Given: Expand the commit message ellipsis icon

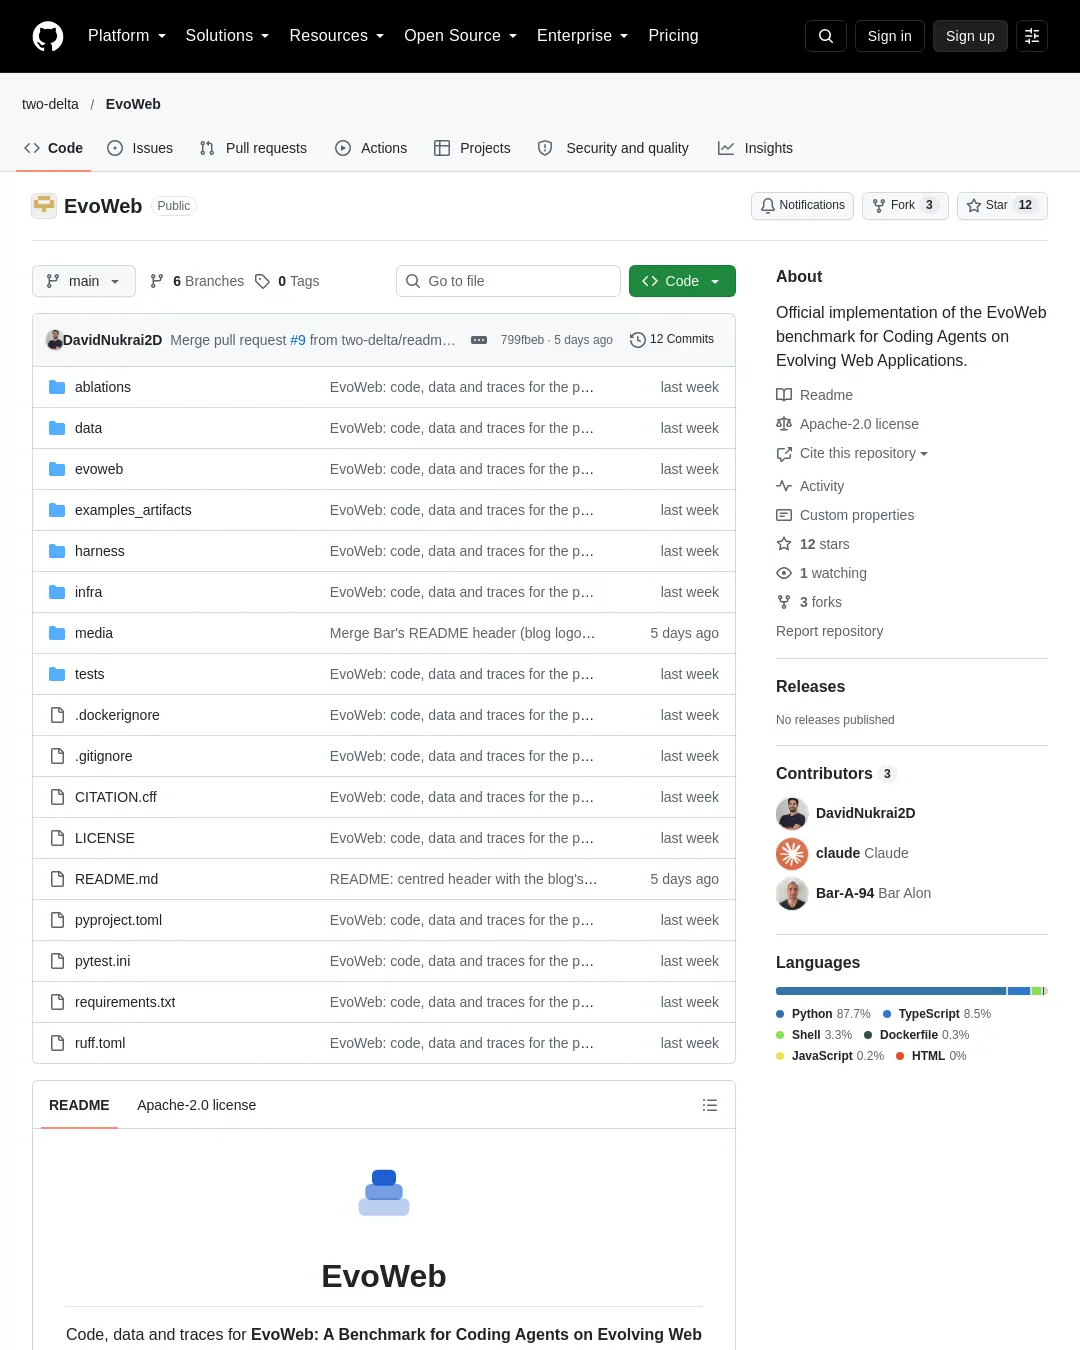Looking at the screenshot, I should (x=479, y=340).
